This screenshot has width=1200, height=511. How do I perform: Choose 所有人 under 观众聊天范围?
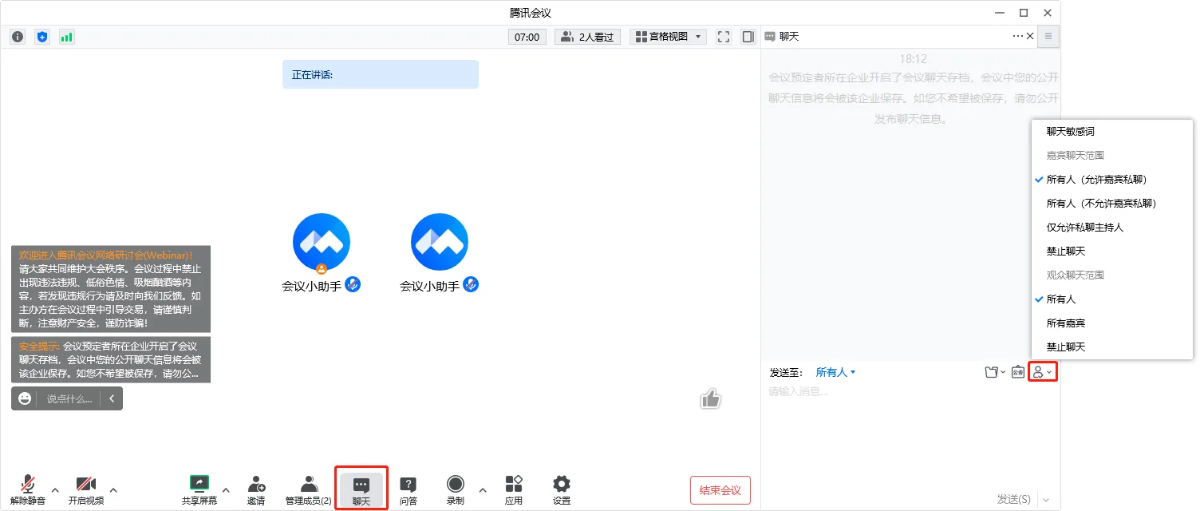(x=1112, y=299)
